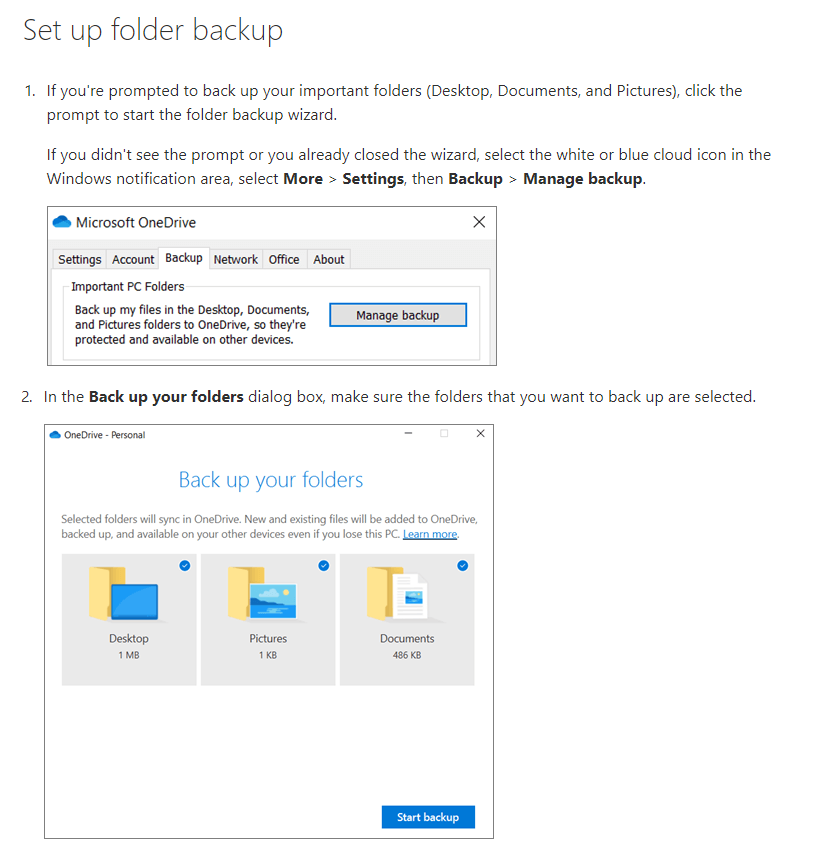This screenshot has height=856, width=840.
Task: Click the Start backup button
Action: 428,817
